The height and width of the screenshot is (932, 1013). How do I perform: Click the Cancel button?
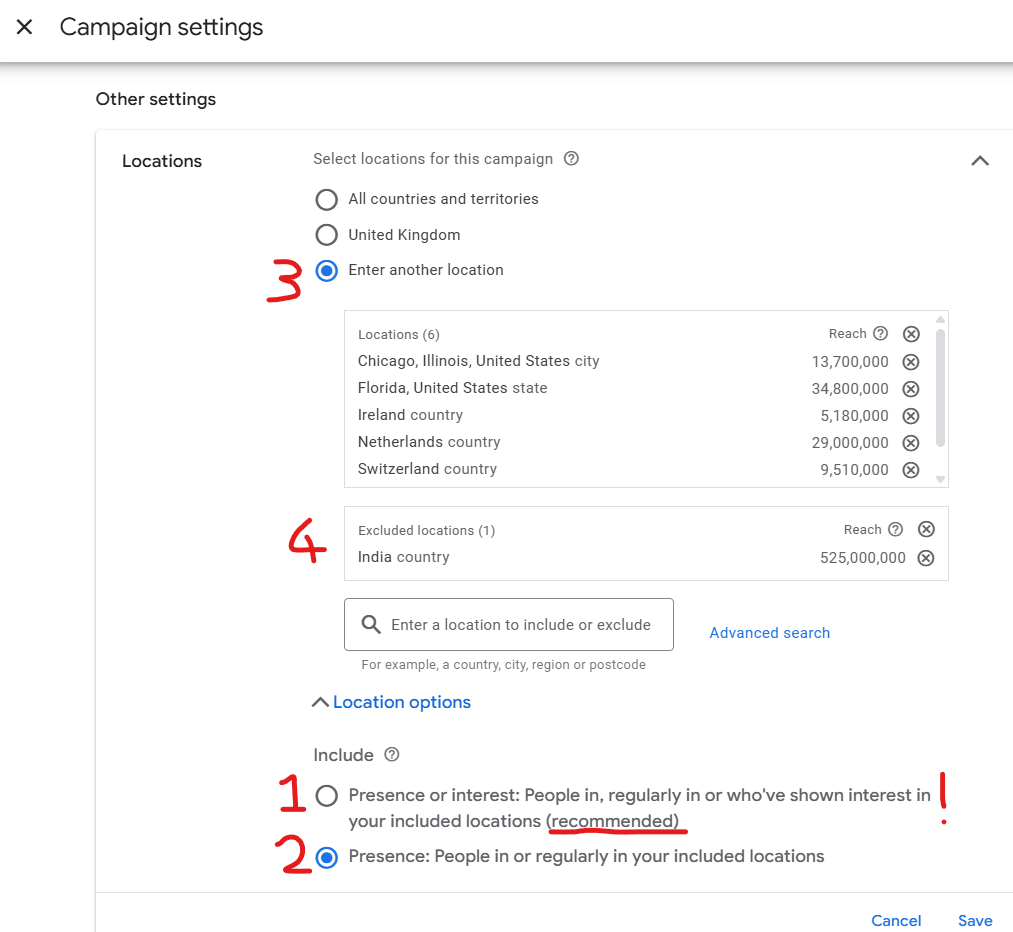point(896,920)
